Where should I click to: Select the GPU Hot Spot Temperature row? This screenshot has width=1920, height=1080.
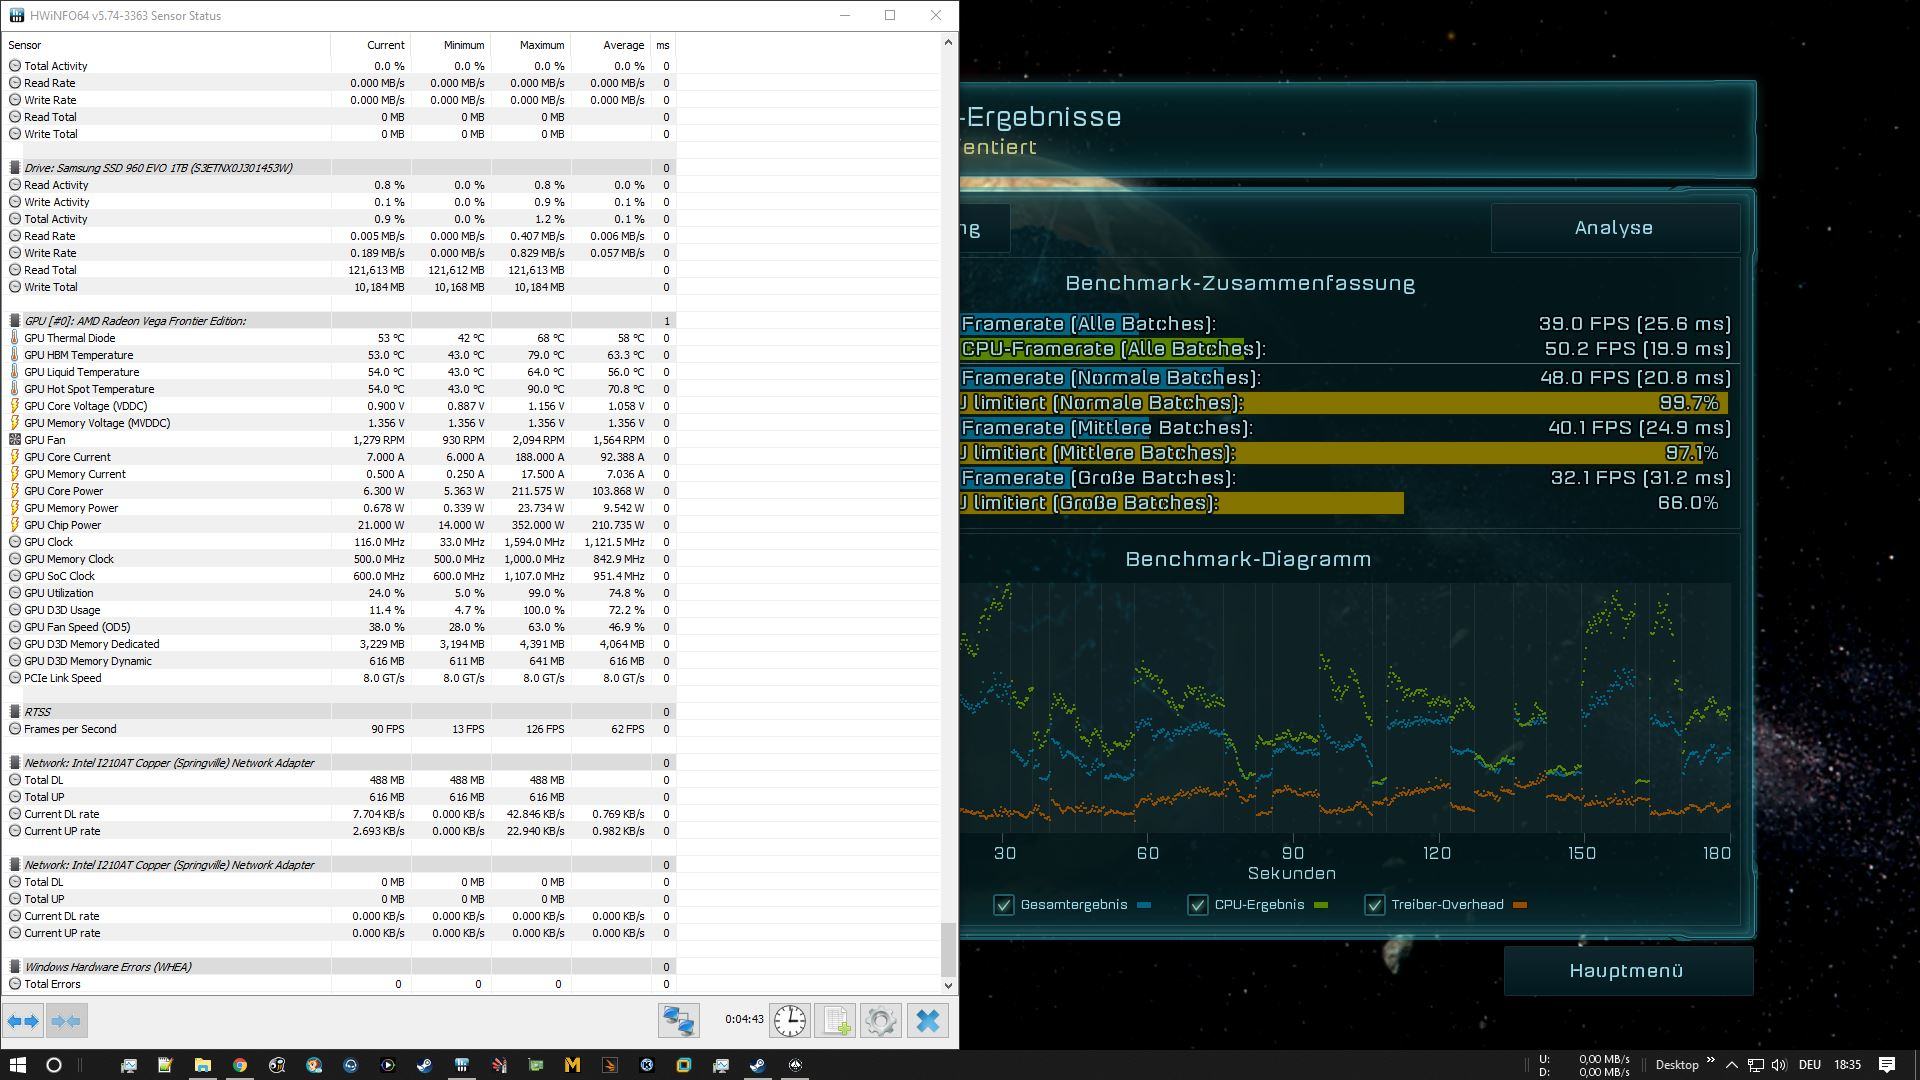[x=340, y=389]
